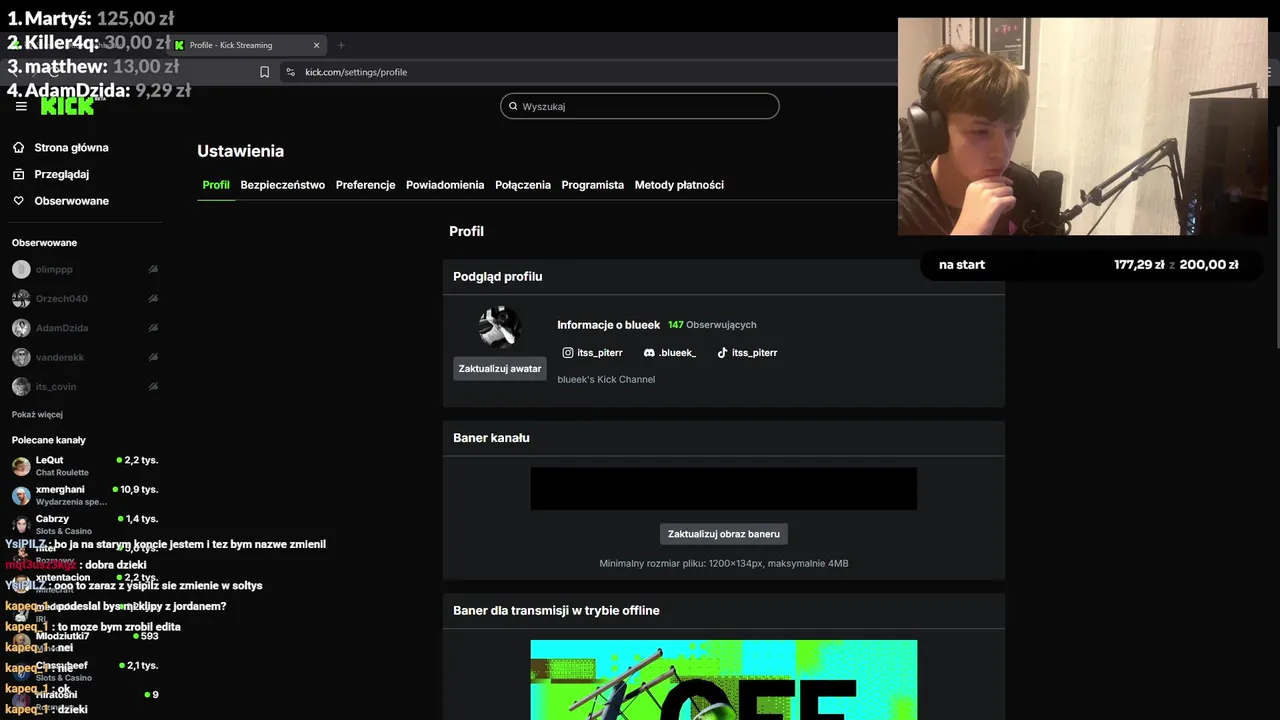Click the itss_piterr Instagram handle text
Image resolution: width=1280 pixels, height=720 pixels.
click(600, 353)
